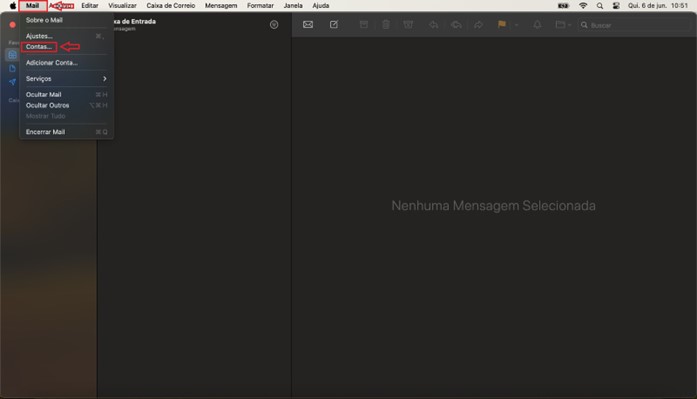The image size is (697, 399).
Task: Expand the Move to folder dropdown arrow
Action: click(x=569, y=25)
